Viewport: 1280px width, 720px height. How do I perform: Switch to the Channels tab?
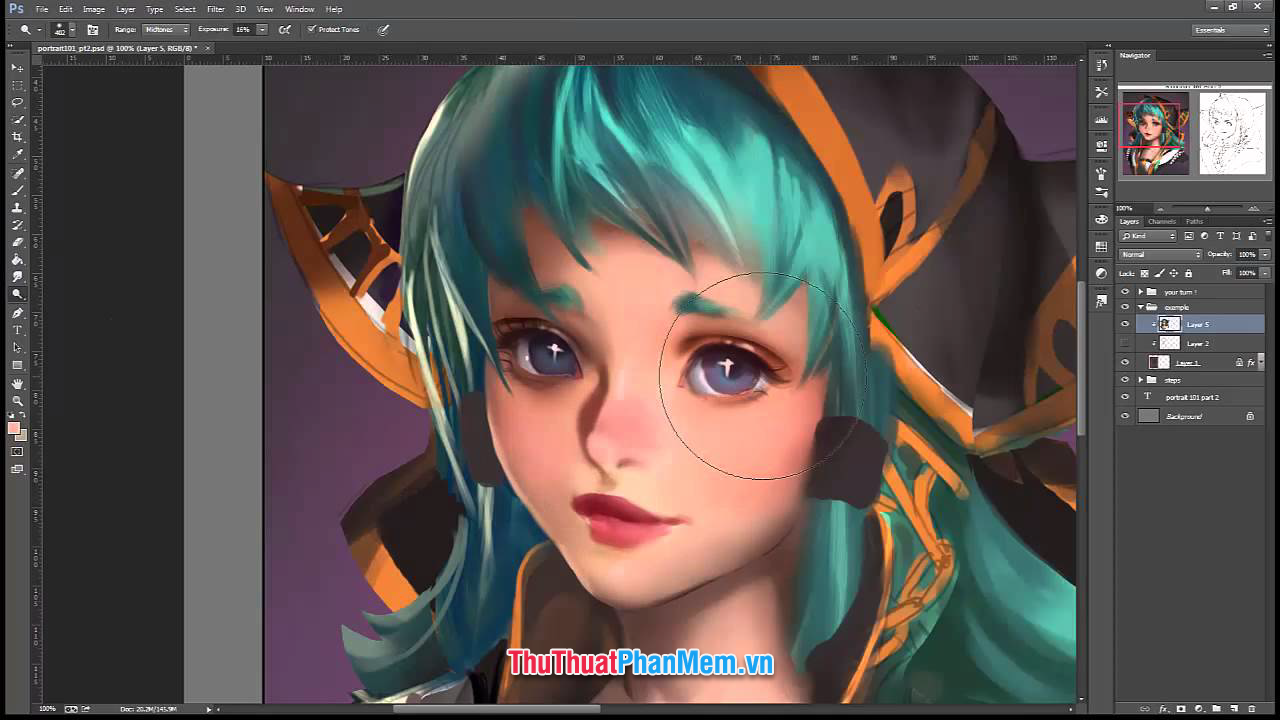(1161, 221)
